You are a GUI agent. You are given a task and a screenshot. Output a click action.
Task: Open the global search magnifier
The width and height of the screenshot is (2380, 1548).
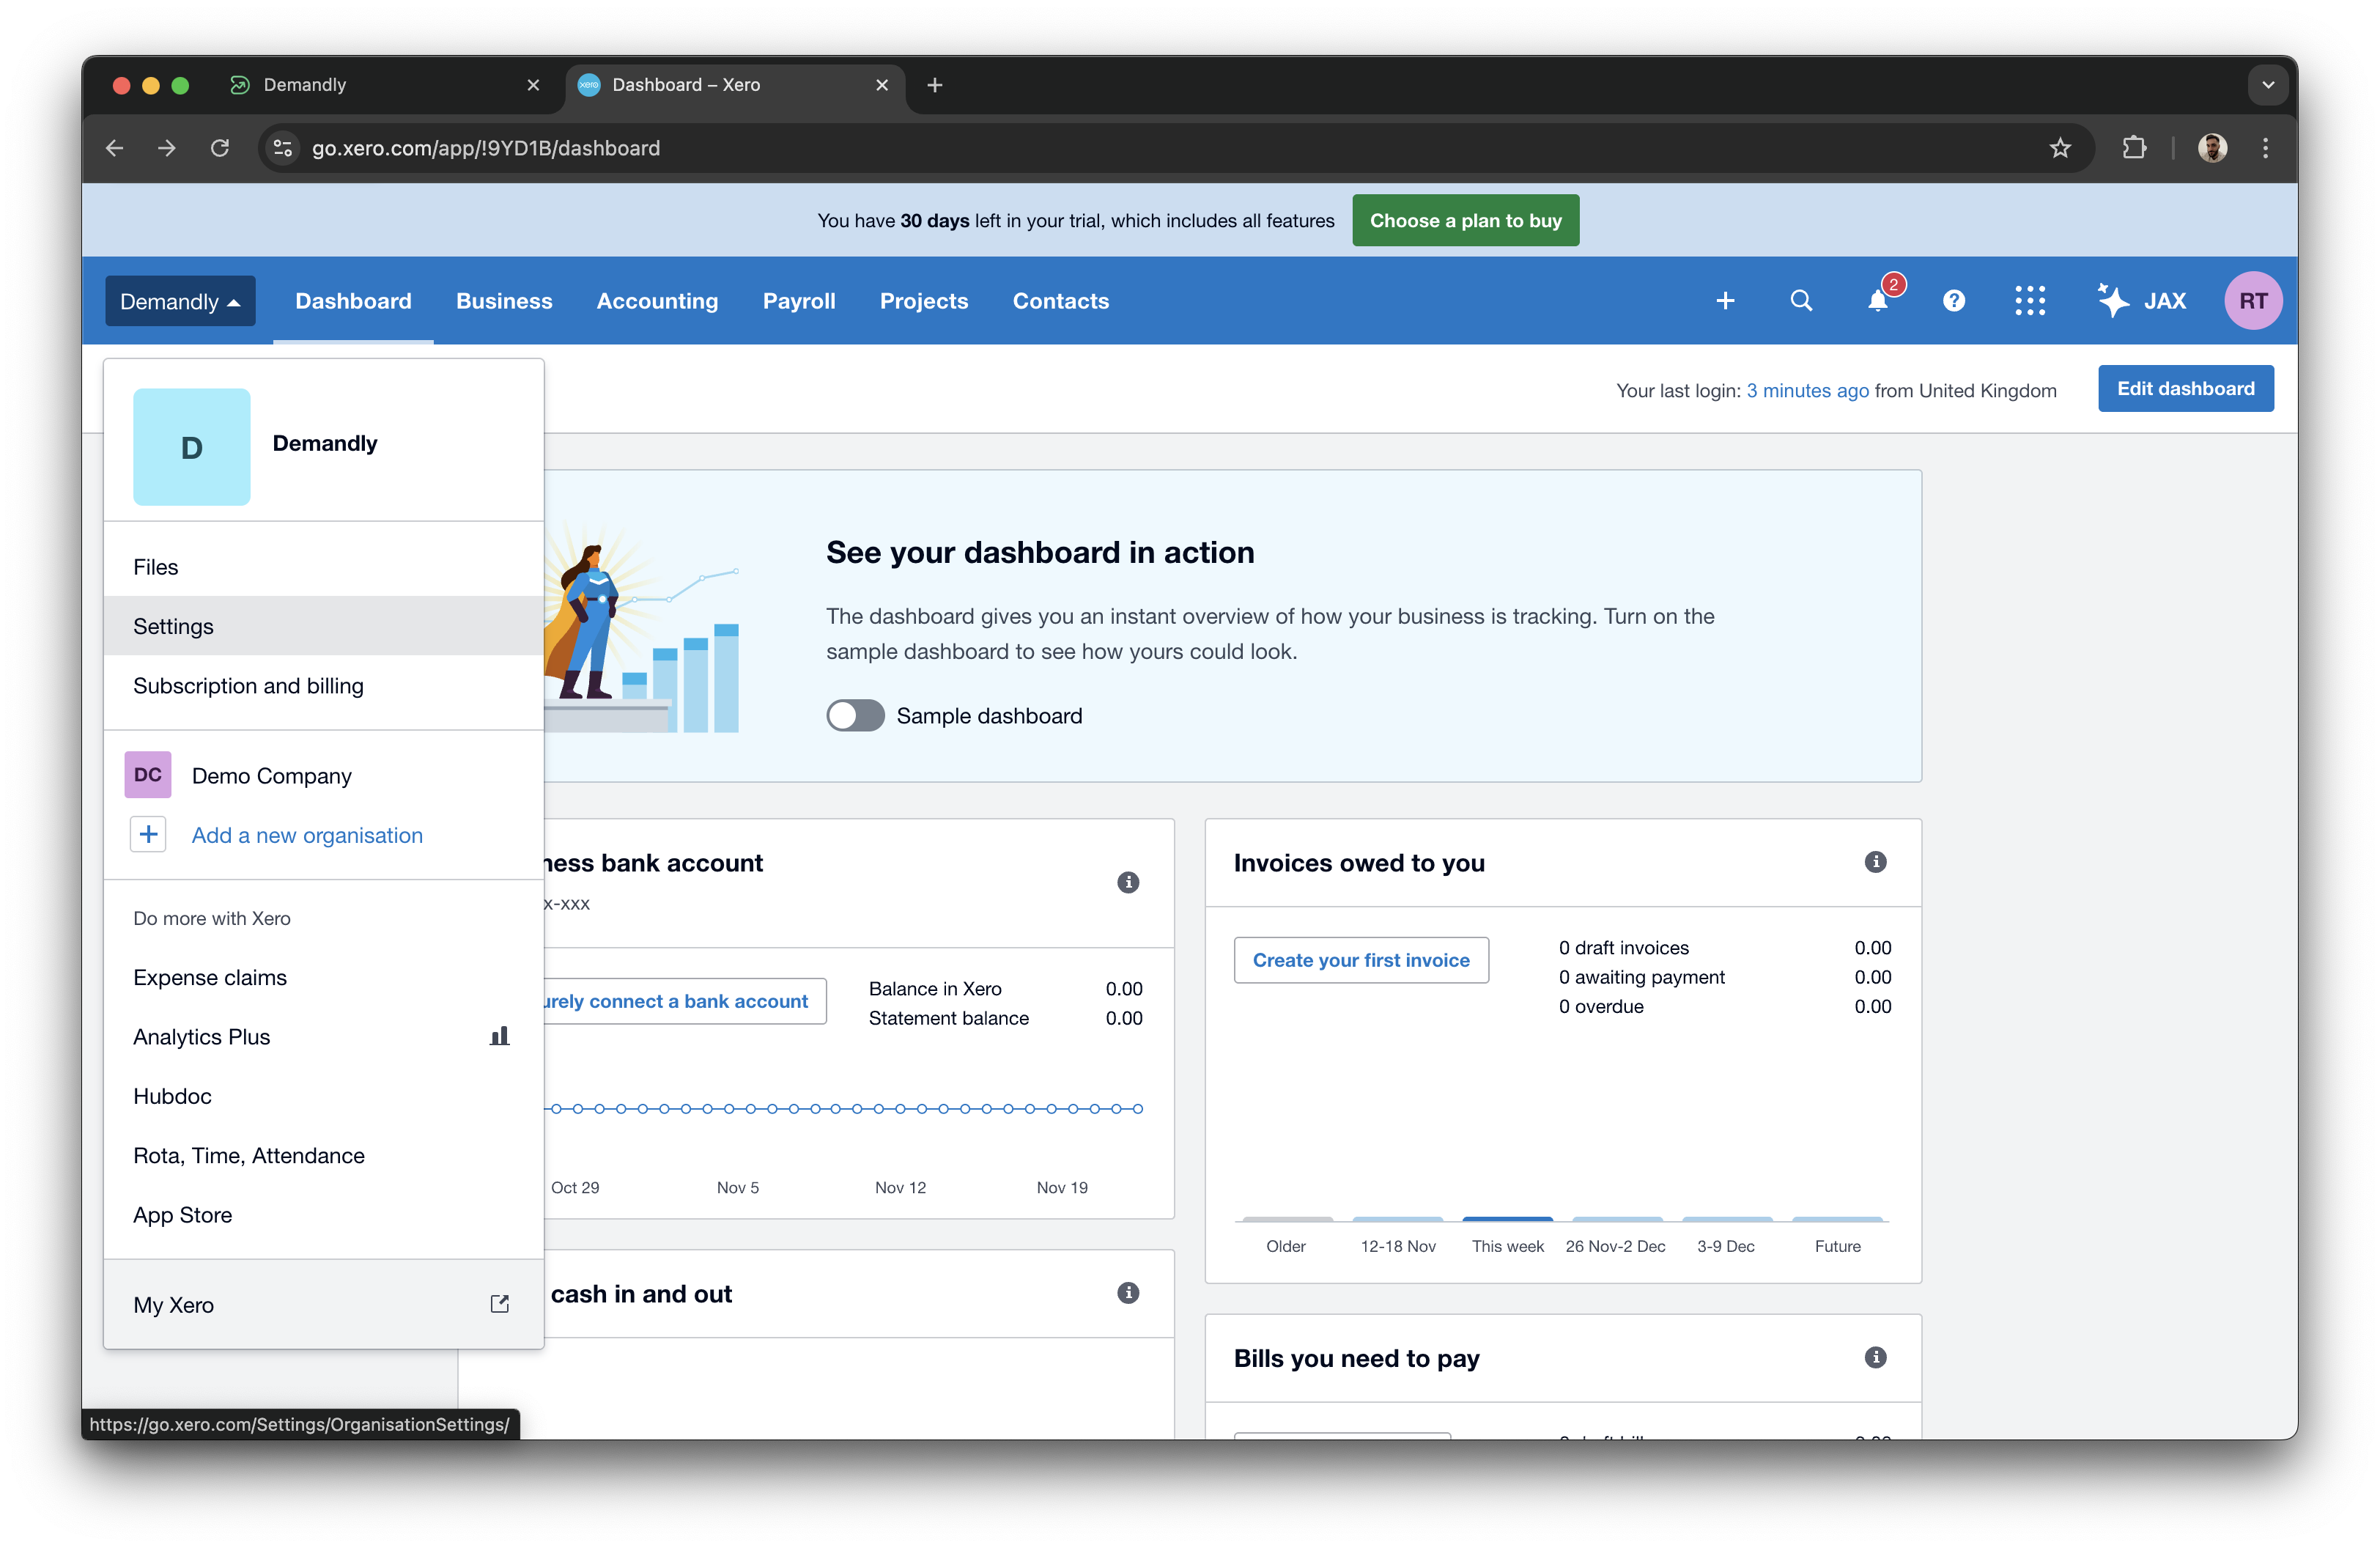[x=1800, y=300]
